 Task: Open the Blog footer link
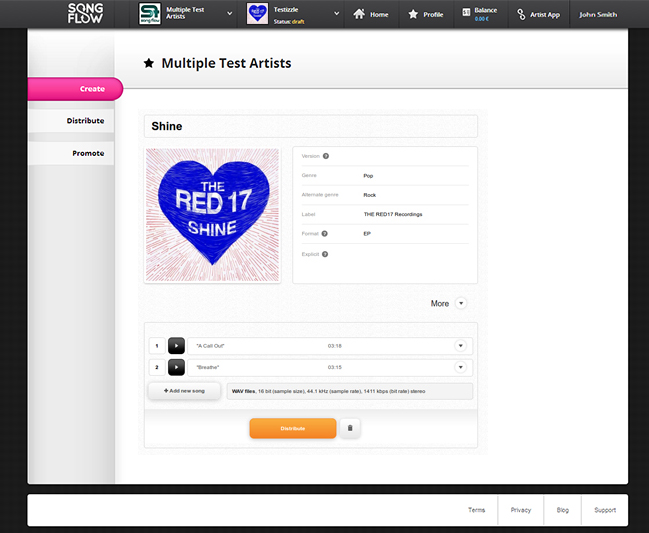562,510
